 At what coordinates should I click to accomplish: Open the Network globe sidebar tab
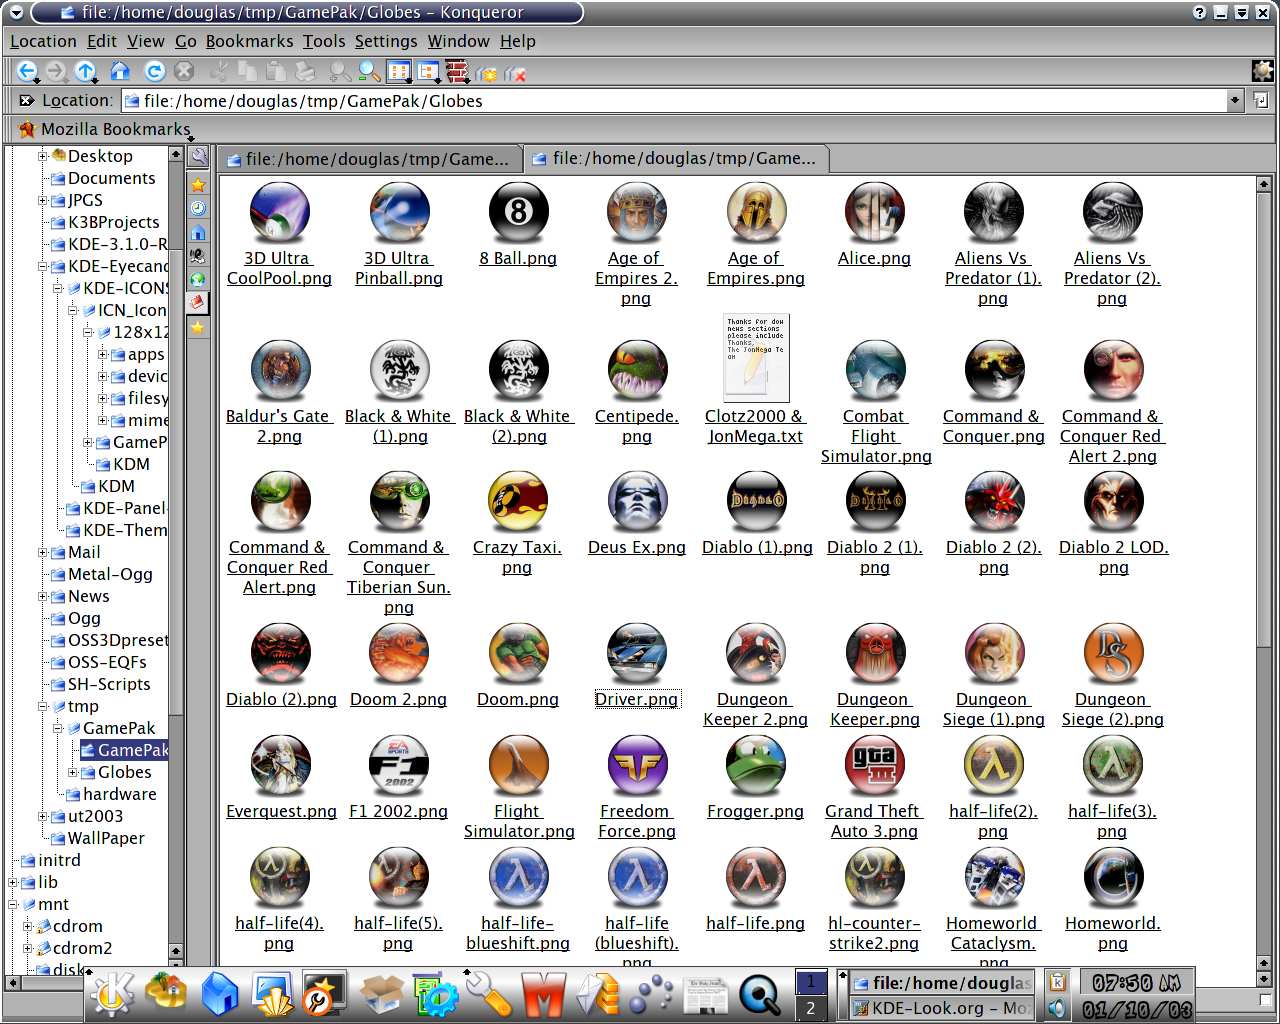point(198,279)
